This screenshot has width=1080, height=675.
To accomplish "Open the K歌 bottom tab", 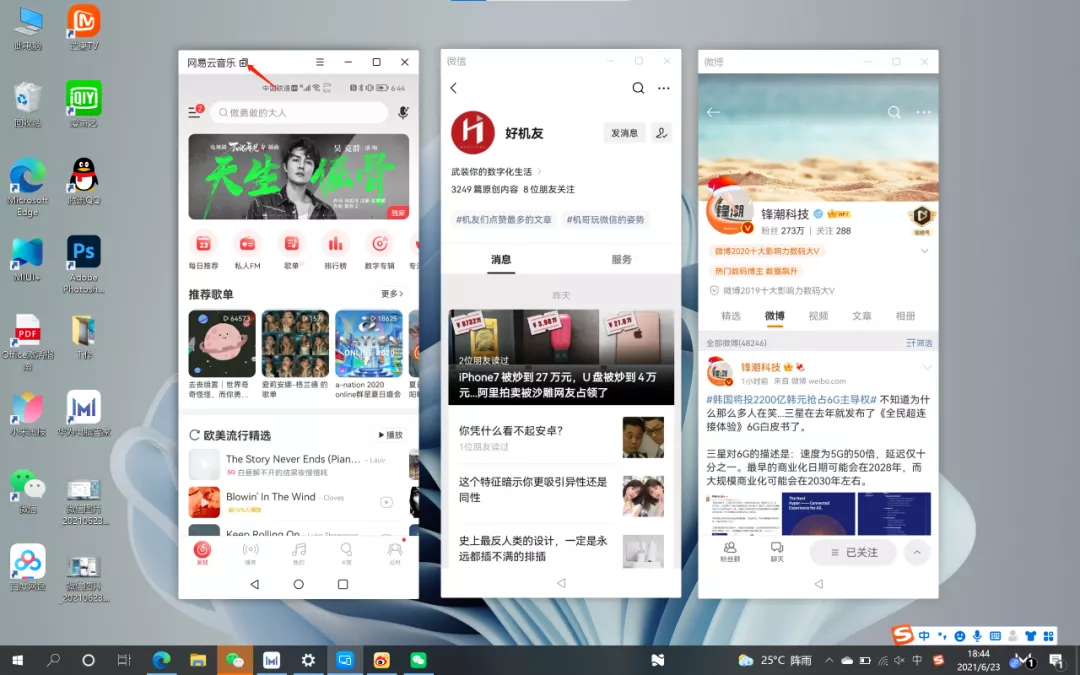I will pos(346,552).
